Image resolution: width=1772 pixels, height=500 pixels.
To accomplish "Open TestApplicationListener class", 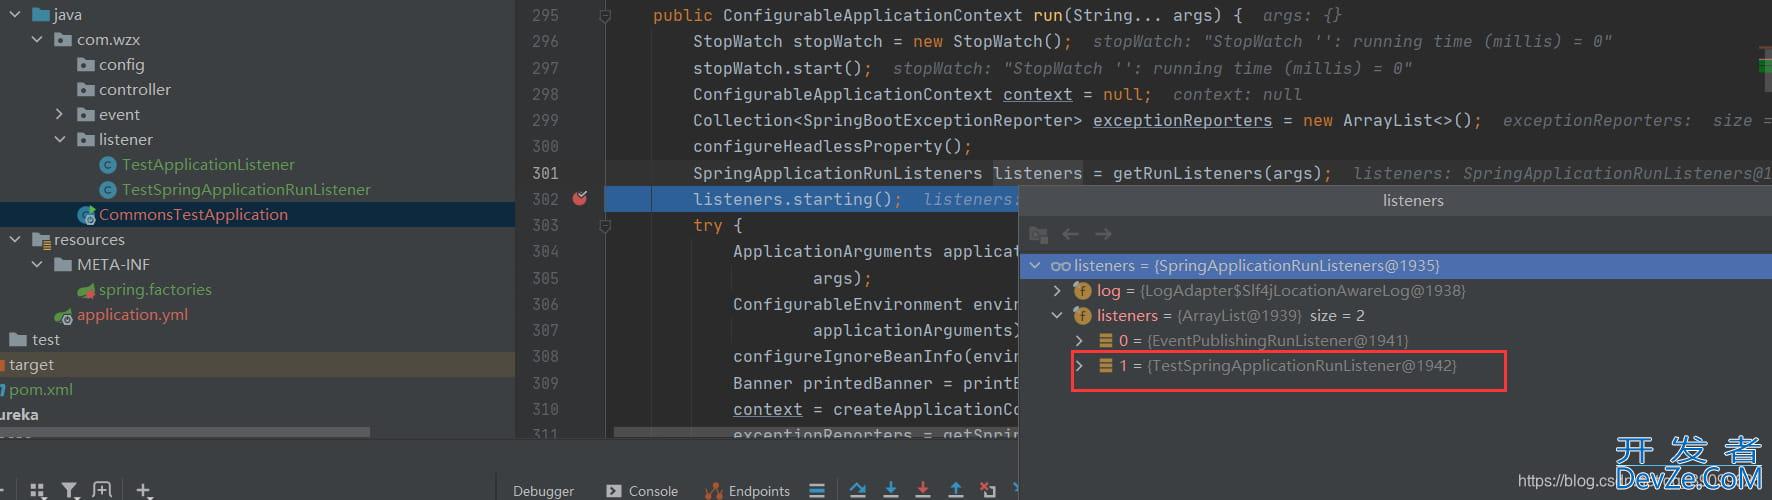I will pos(208,165).
